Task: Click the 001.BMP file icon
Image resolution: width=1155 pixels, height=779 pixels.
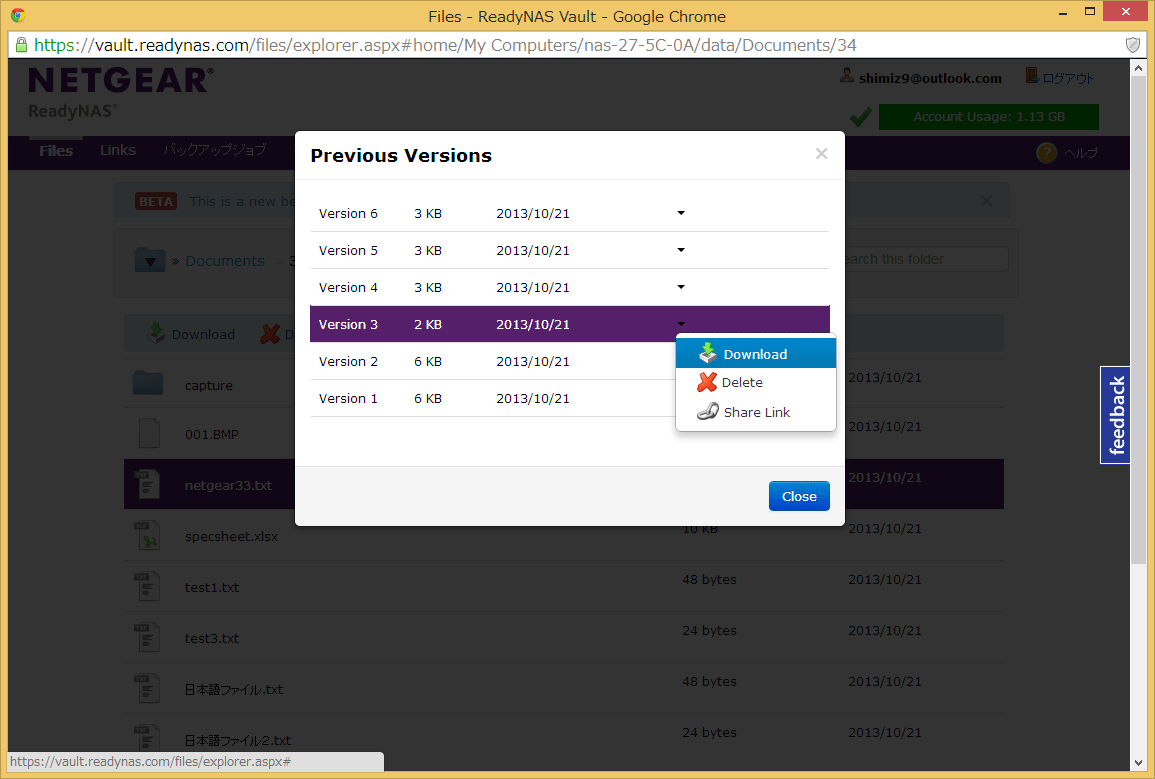Action: (x=148, y=434)
